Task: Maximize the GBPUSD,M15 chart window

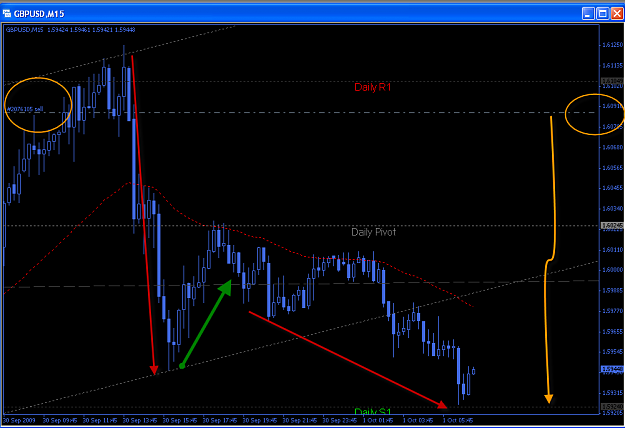Action: (603, 14)
